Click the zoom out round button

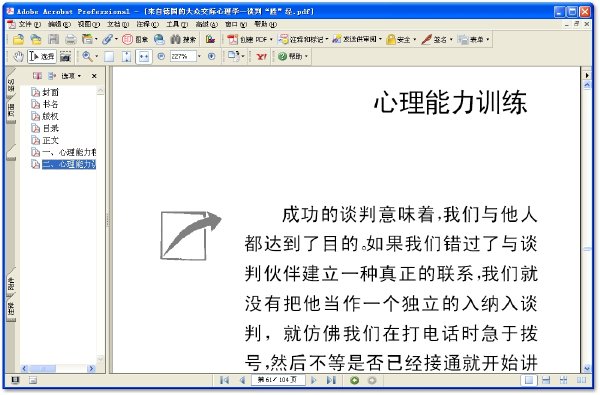tap(161, 56)
